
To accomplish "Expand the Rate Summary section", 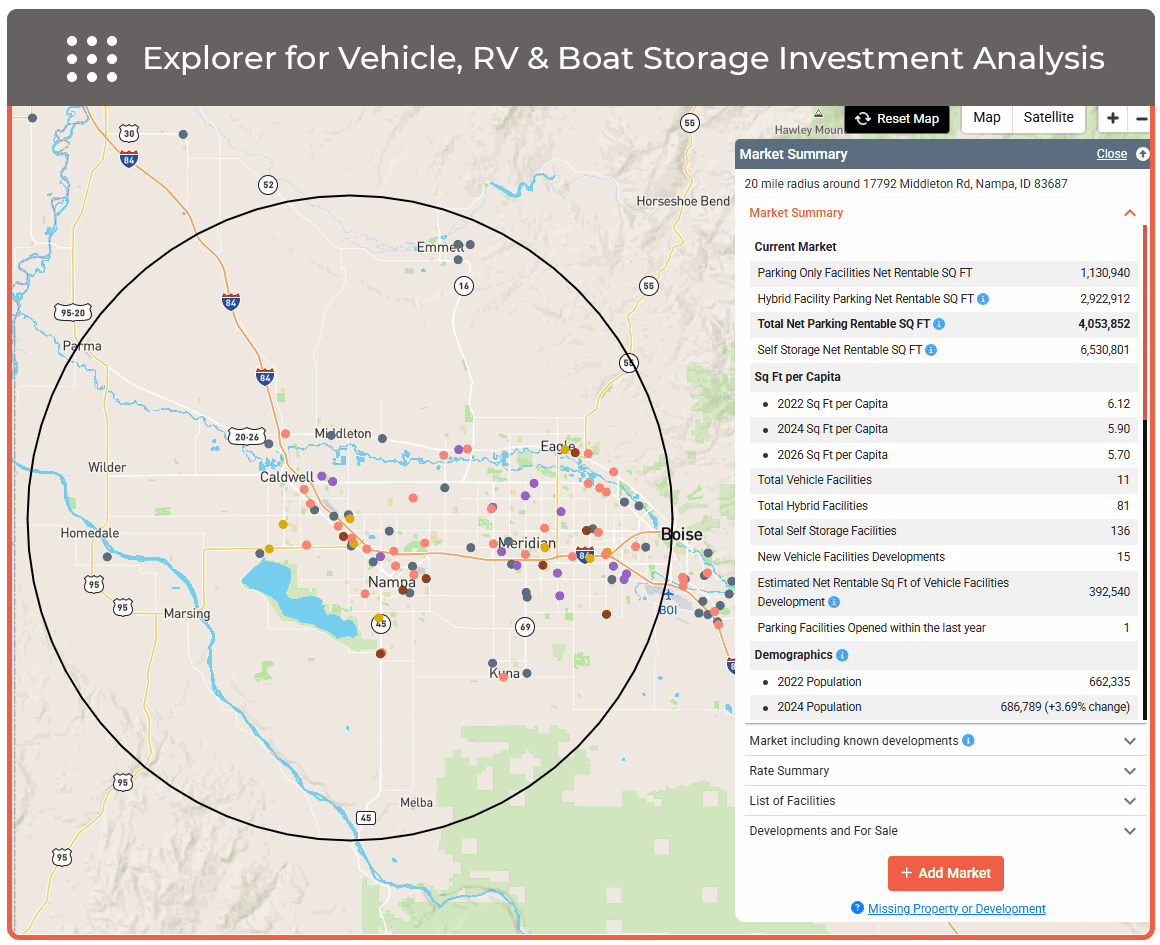I will pyautogui.click(x=1130, y=771).
